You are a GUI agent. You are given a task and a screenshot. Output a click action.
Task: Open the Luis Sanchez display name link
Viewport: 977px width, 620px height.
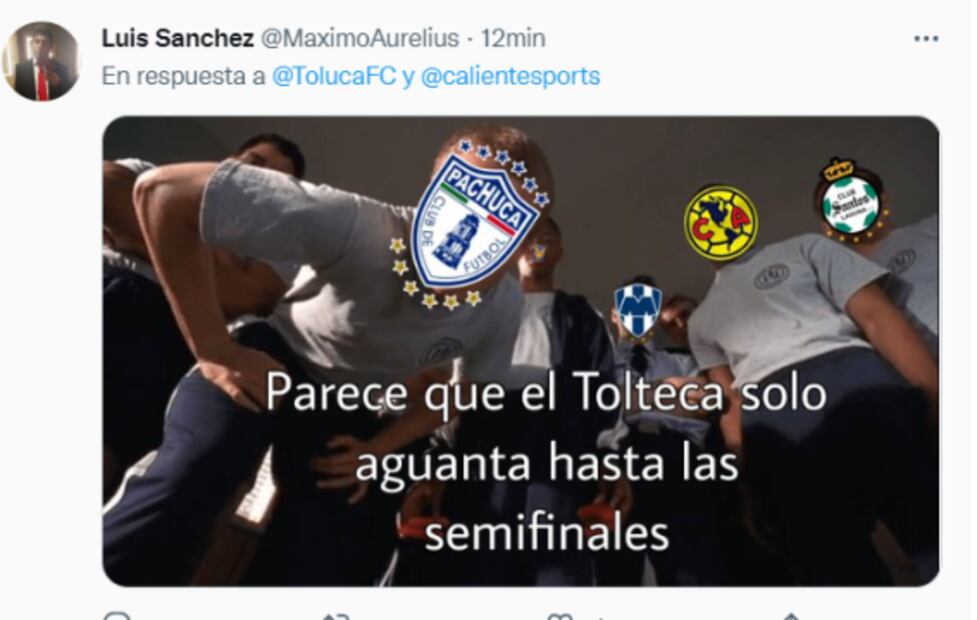(178, 38)
